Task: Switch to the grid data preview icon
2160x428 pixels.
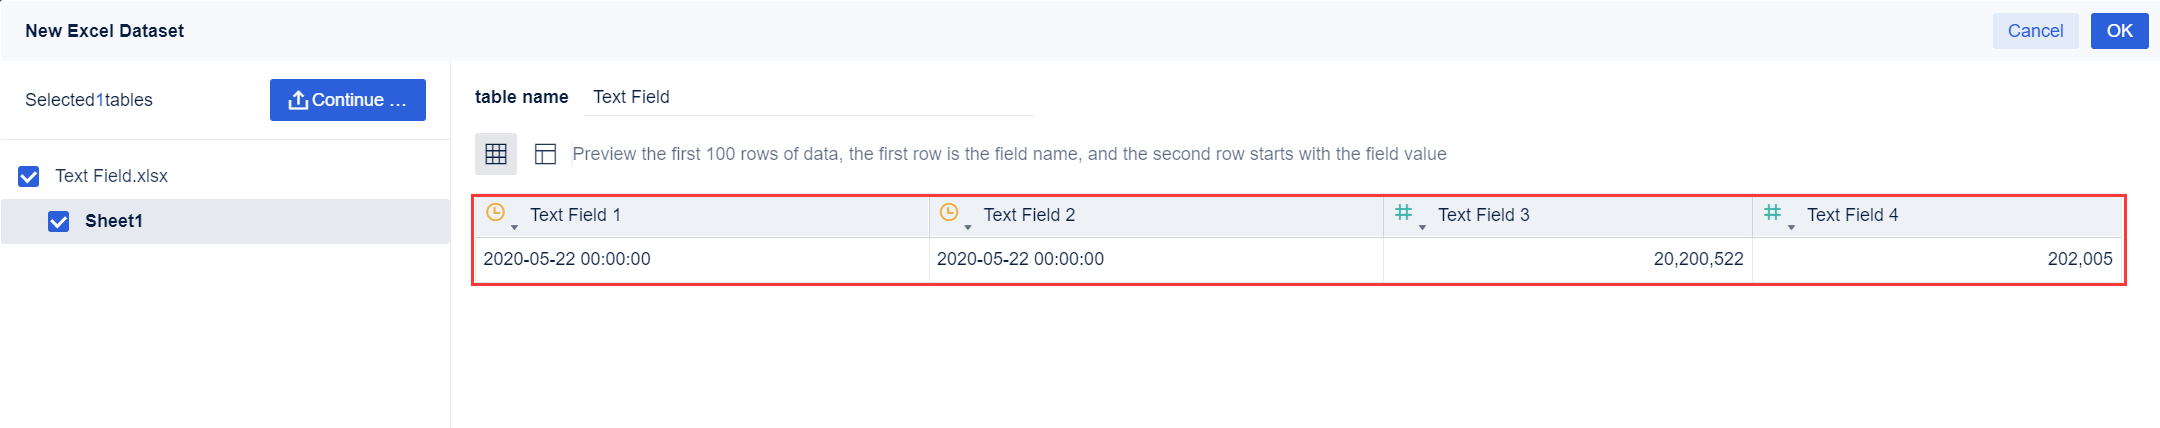Action: (496, 154)
